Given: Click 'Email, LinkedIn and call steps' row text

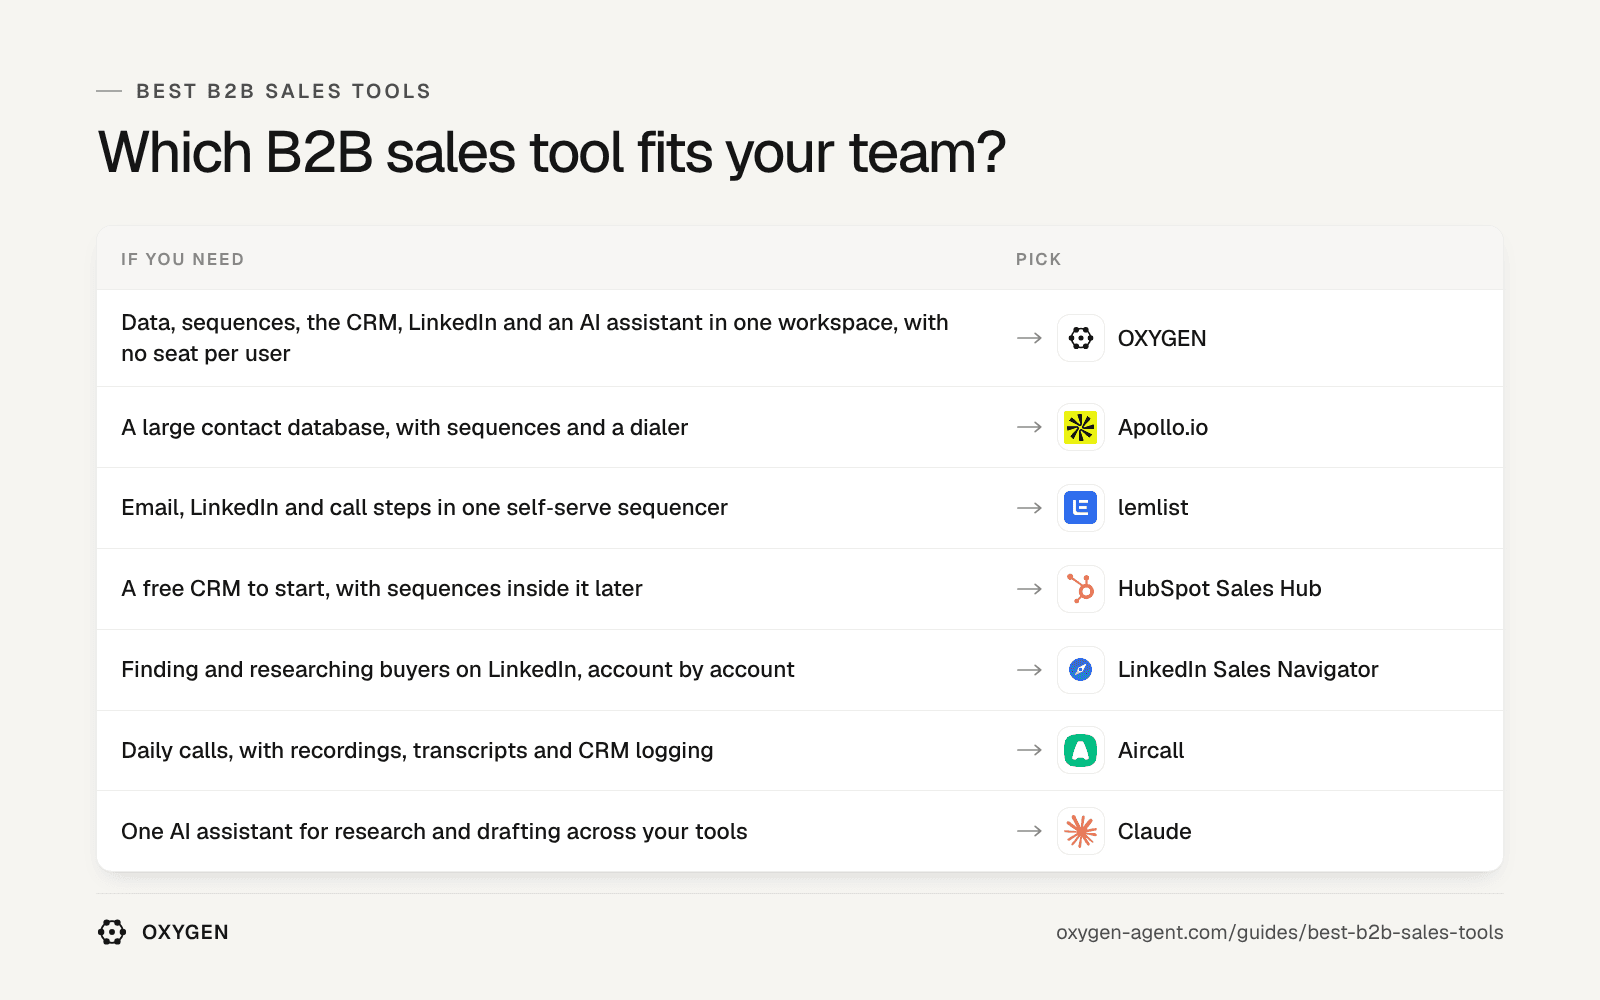Looking at the screenshot, I should (x=424, y=508).
